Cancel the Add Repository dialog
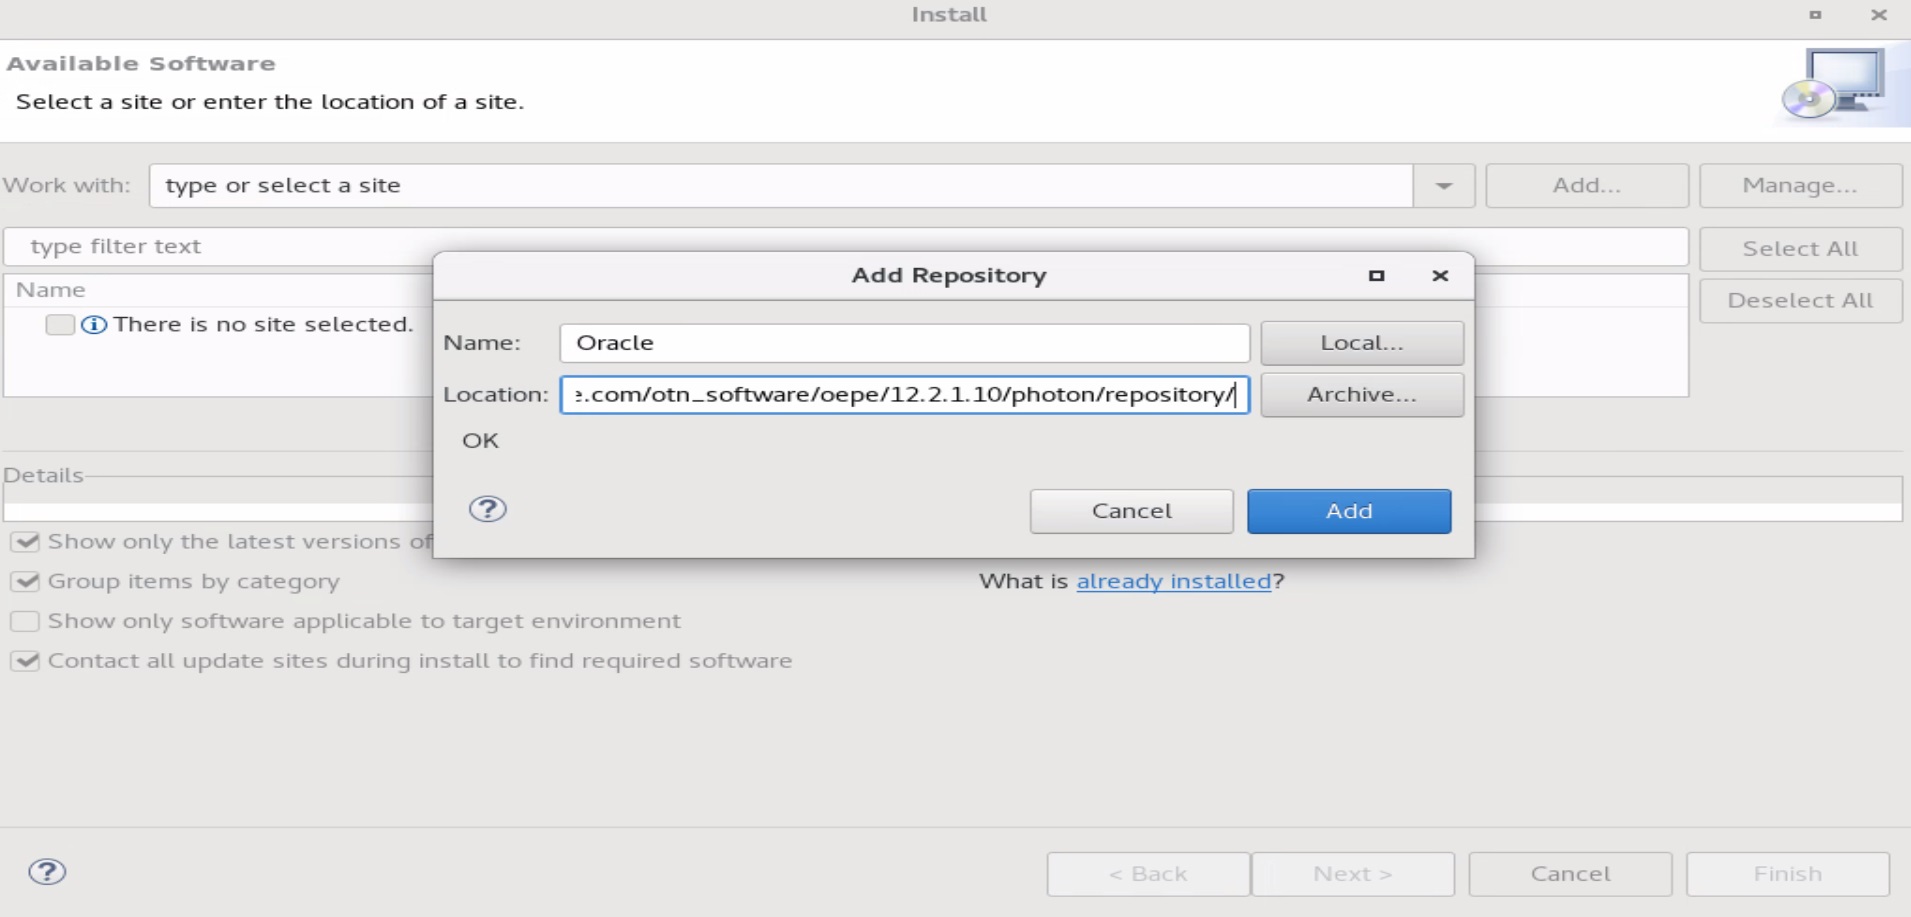 click(1131, 511)
